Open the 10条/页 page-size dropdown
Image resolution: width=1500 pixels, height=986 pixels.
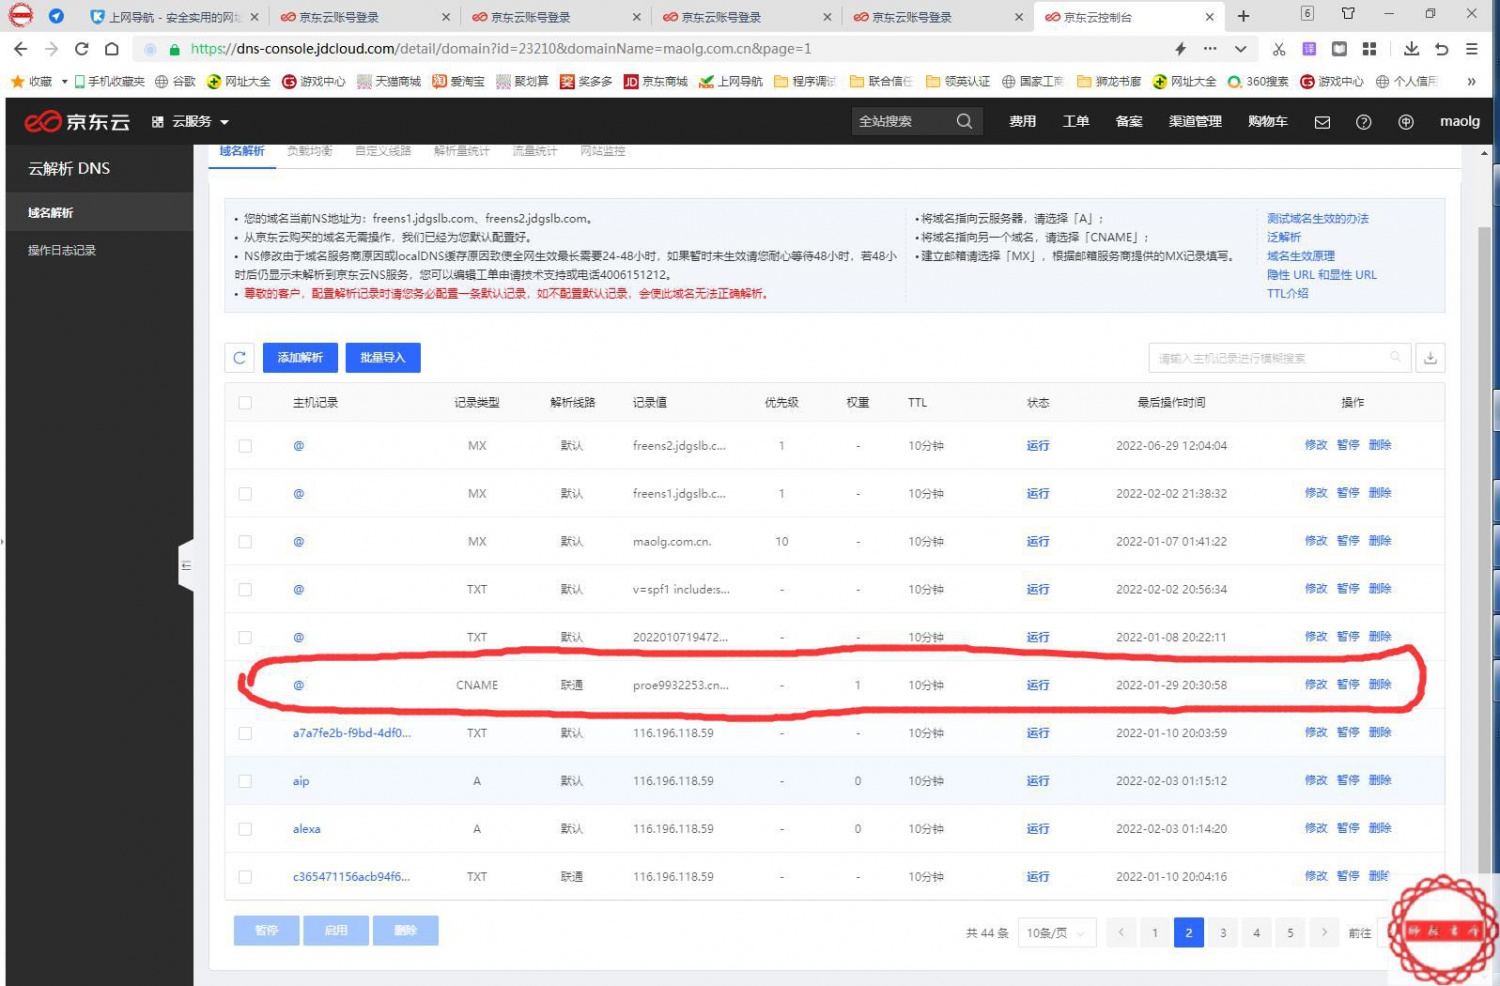click(1056, 933)
